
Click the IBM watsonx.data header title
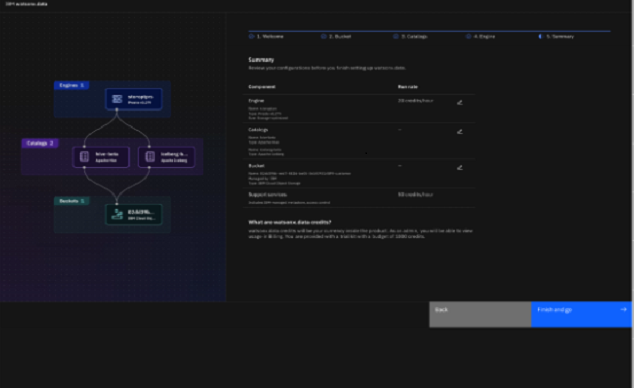click(x=26, y=4)
